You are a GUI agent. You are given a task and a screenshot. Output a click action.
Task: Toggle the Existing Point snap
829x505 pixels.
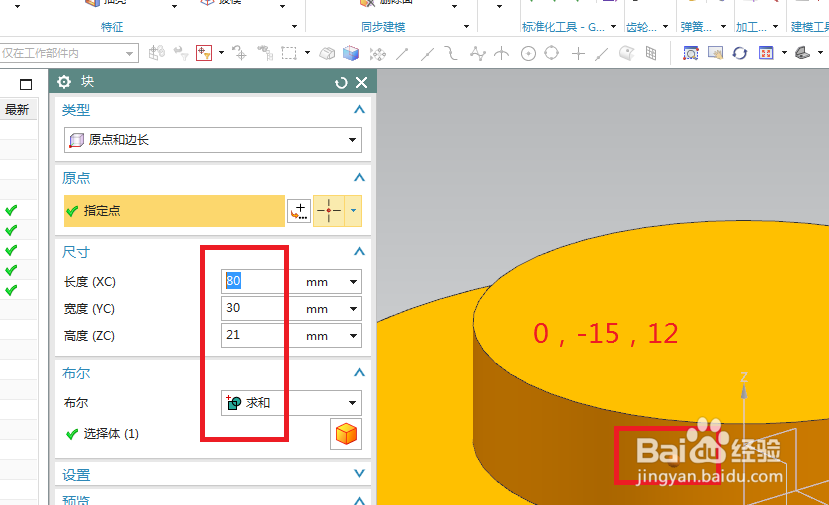578,53
